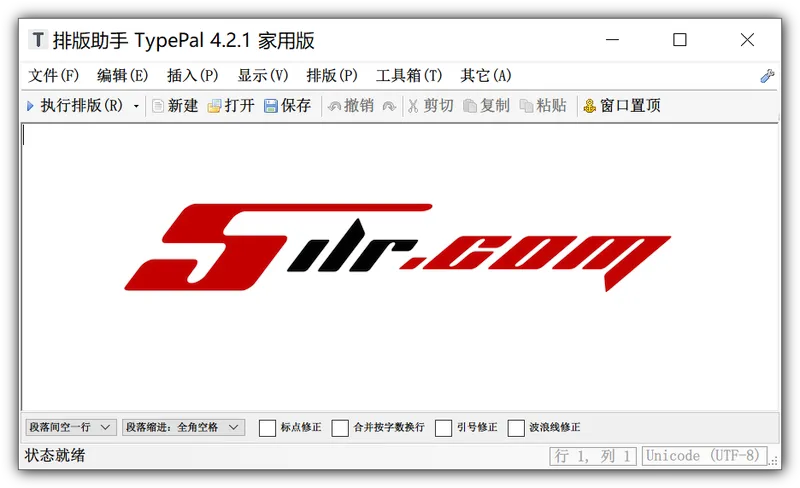Open the 编辑(E) menu
This screenshot has height=488, width=800.
coord(122,76)
